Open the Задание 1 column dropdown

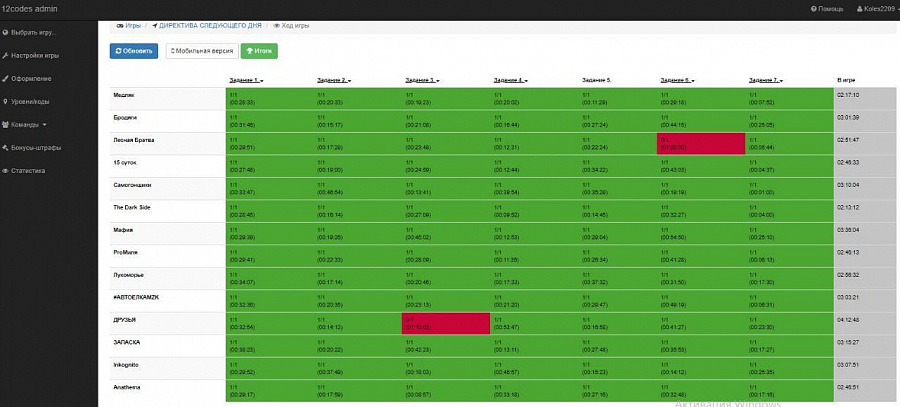coord(246,81)
